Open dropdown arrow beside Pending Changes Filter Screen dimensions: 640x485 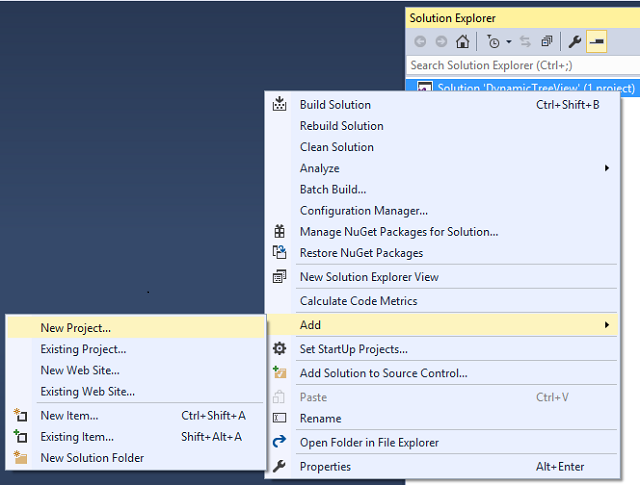tap(509, 42)
